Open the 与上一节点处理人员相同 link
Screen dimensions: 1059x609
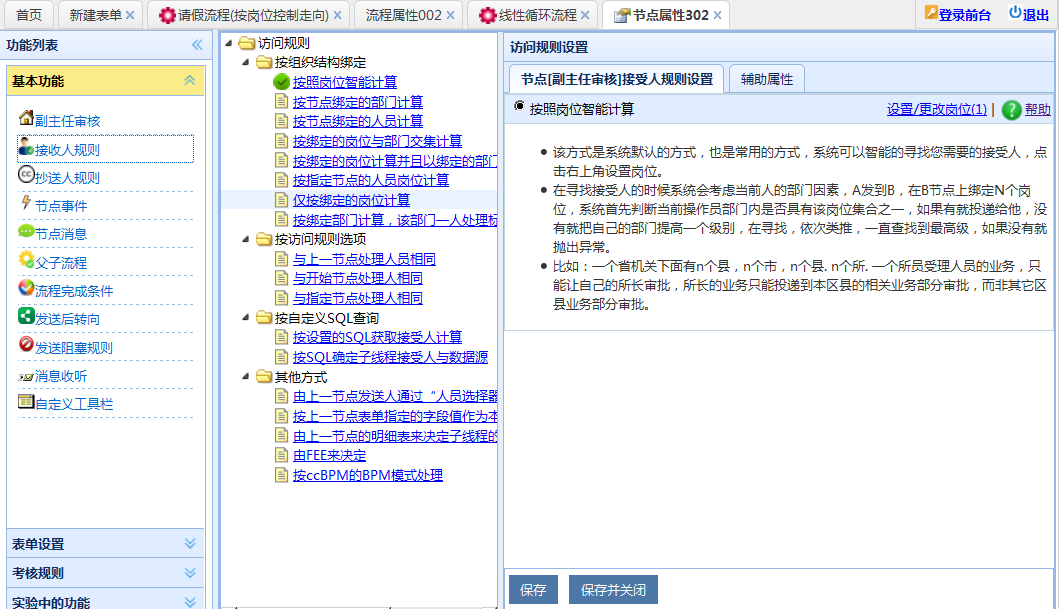[x=364, y=259]
